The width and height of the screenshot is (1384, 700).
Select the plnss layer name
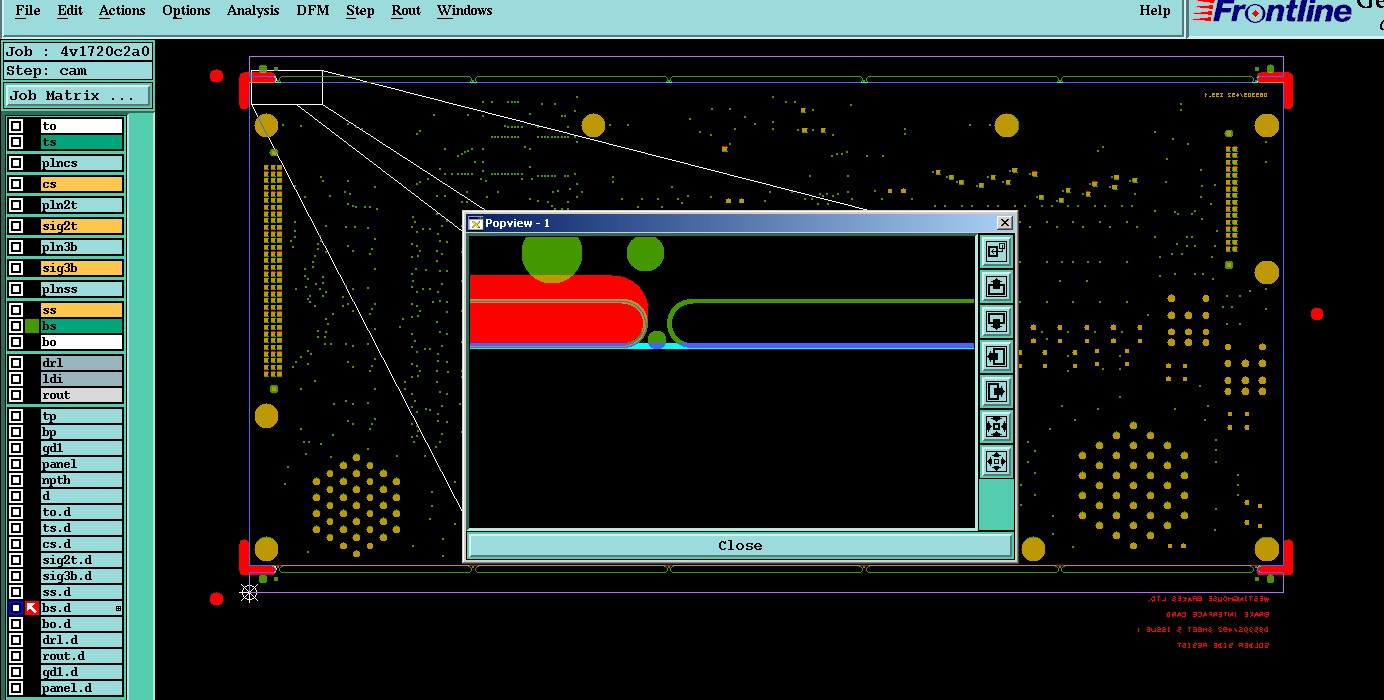81,289
